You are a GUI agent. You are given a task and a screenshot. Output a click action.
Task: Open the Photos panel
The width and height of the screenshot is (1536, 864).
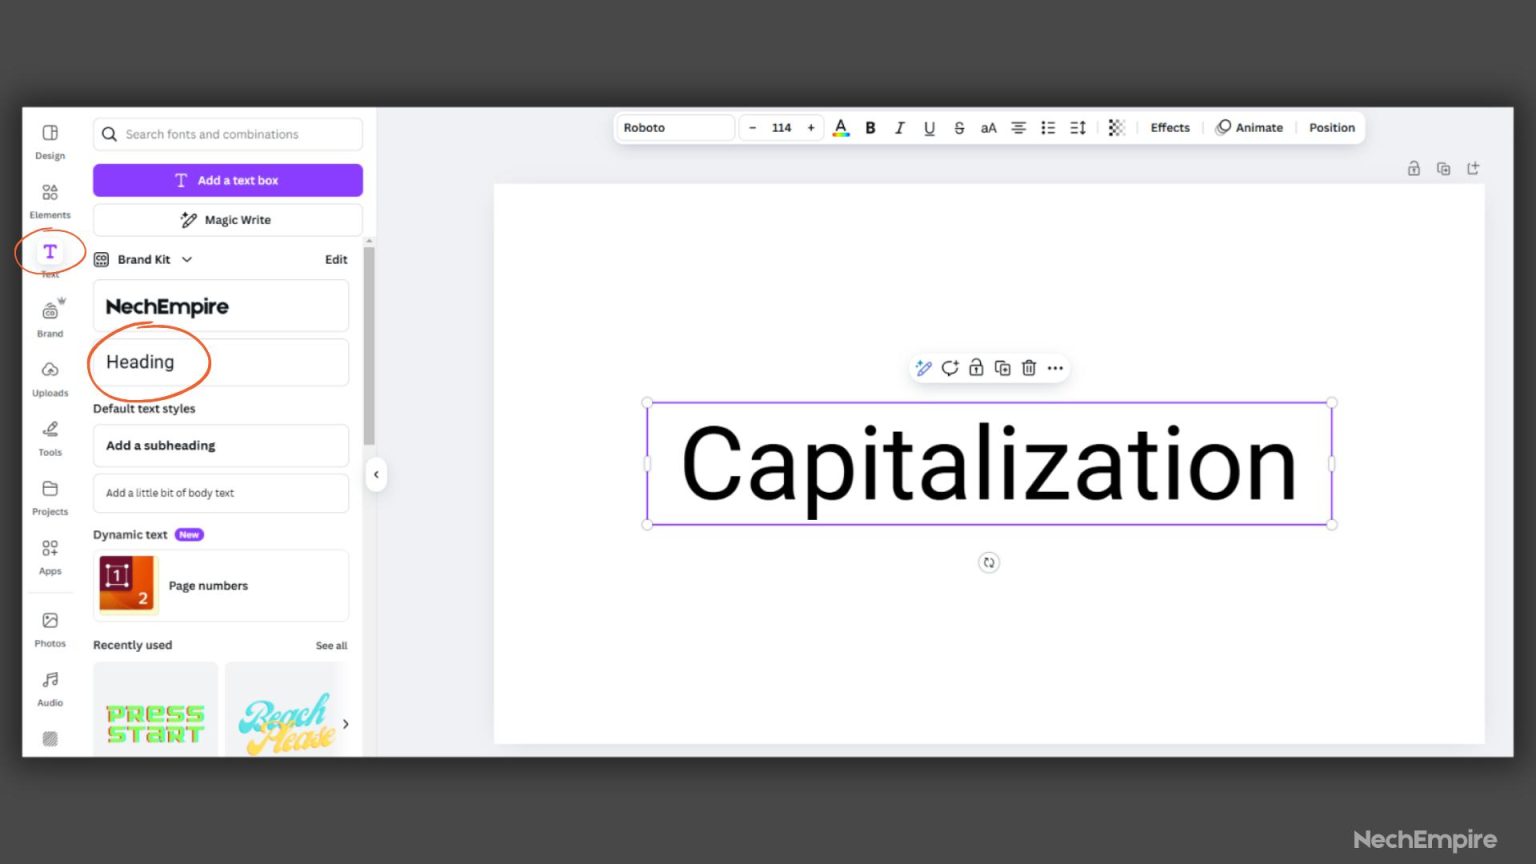49,626
